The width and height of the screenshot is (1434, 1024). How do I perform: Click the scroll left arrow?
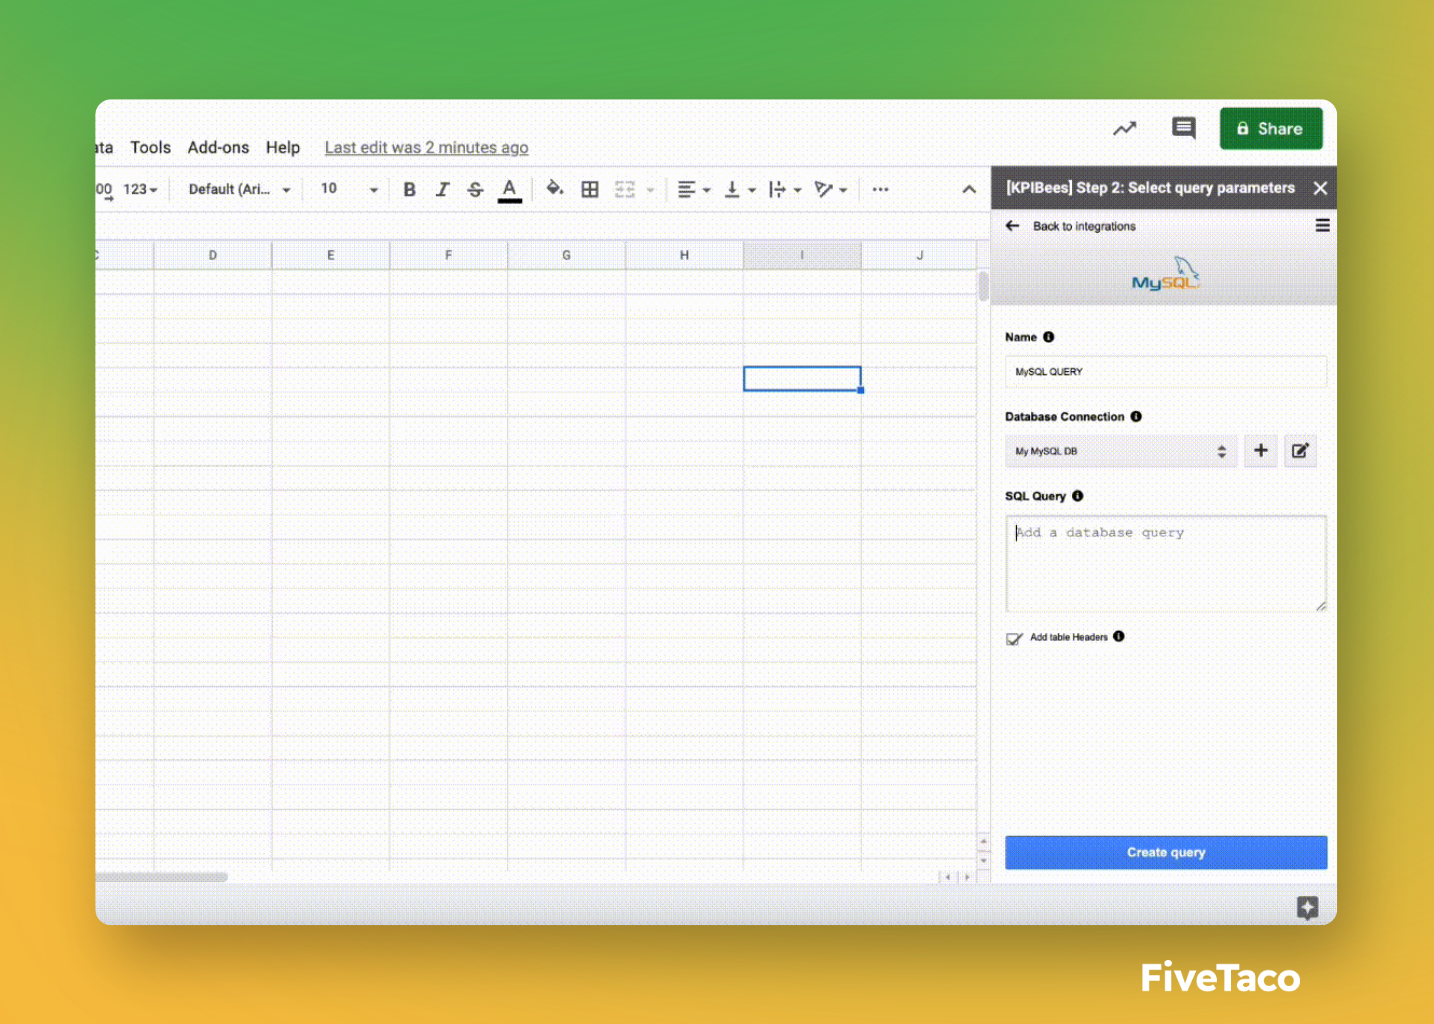tap(948, 877)
